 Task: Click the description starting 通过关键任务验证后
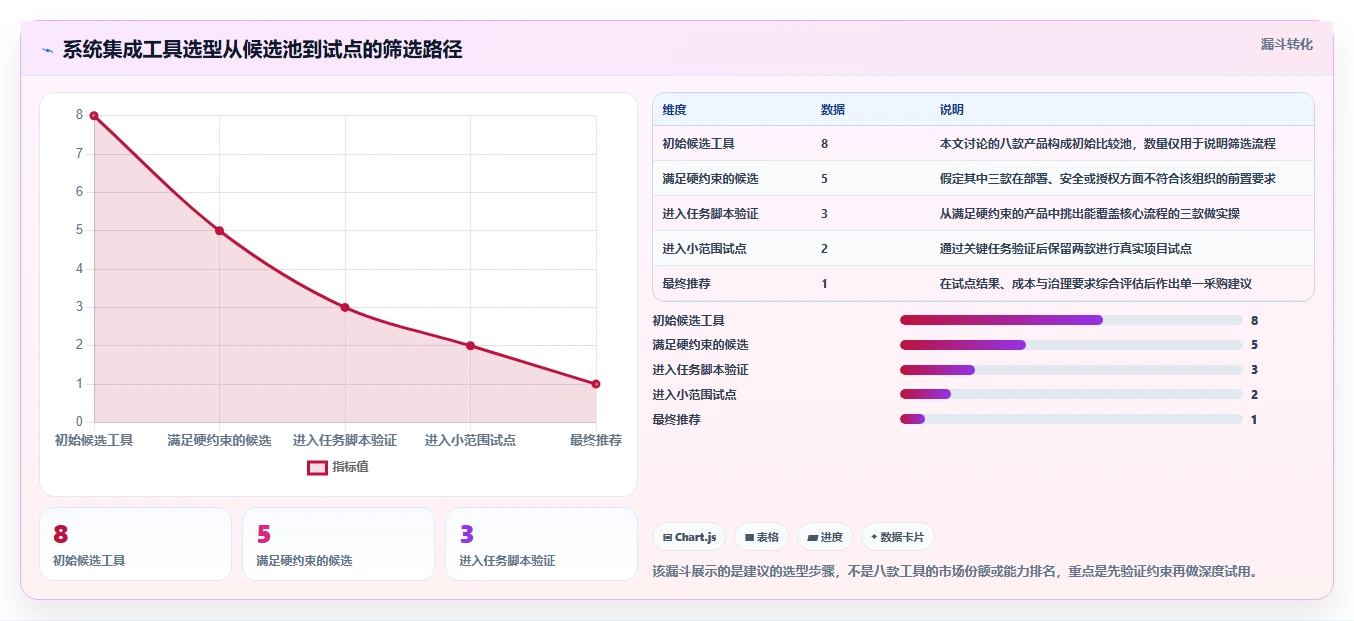1066,249
